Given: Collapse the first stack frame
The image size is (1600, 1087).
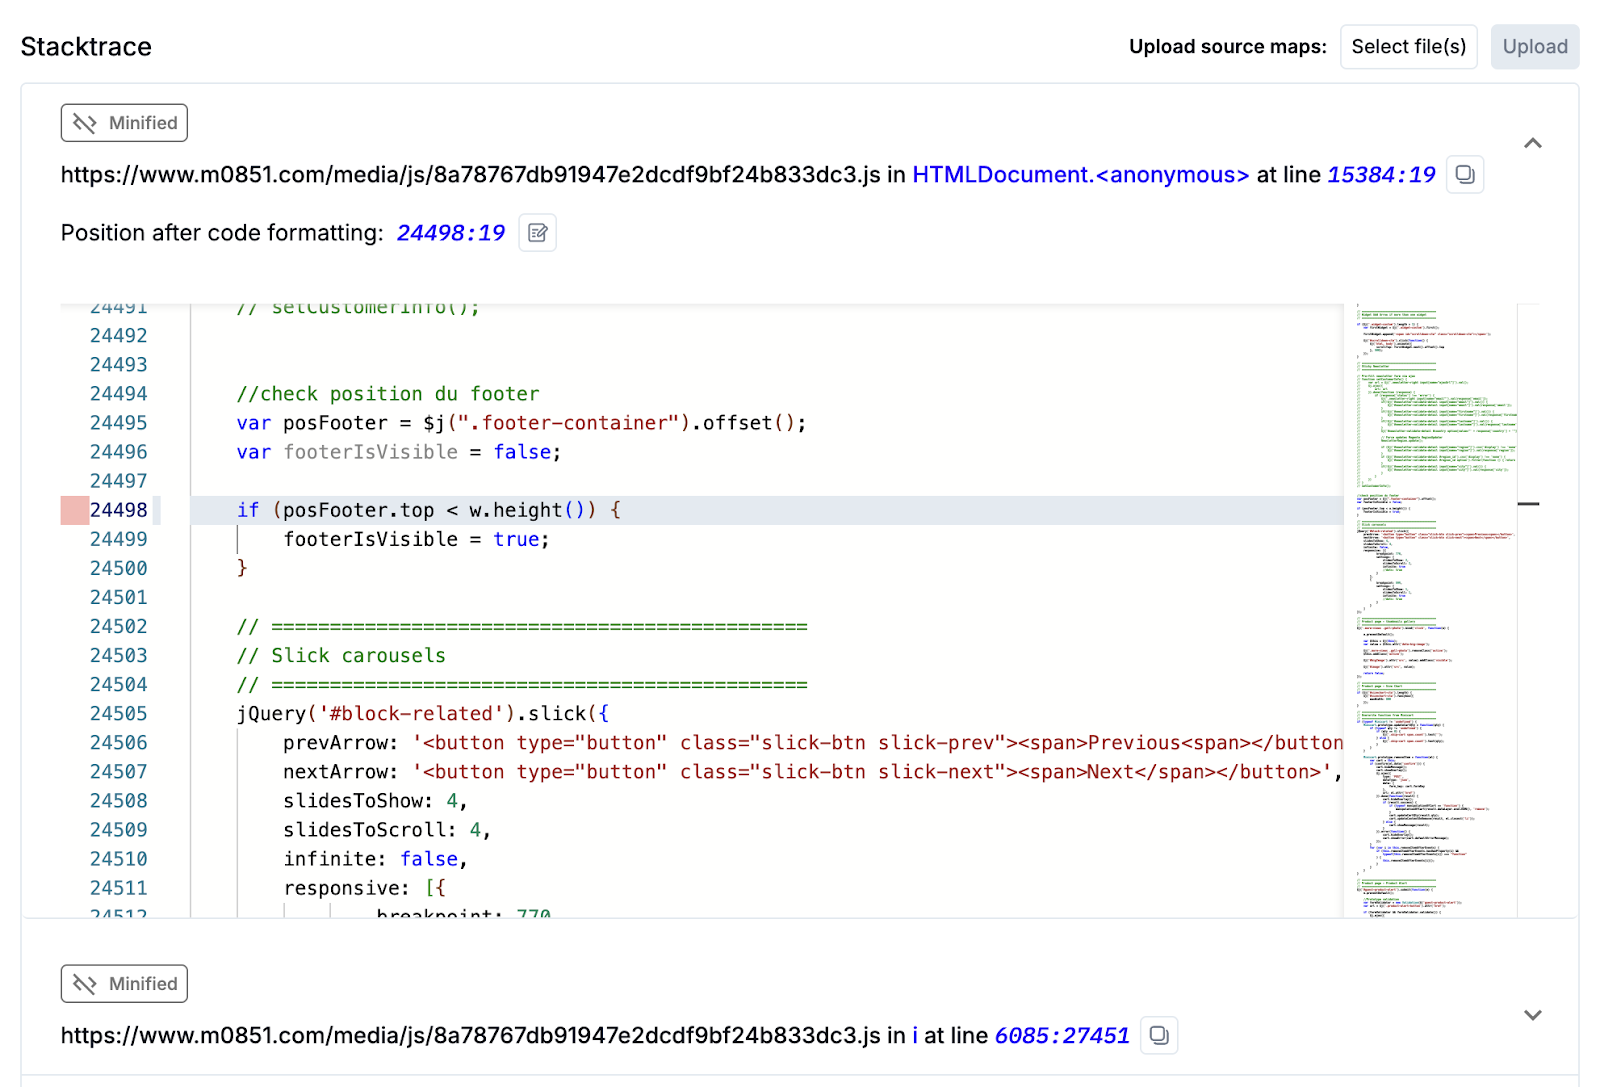Looking at the screenshot, I should (x=1532, y=144).
